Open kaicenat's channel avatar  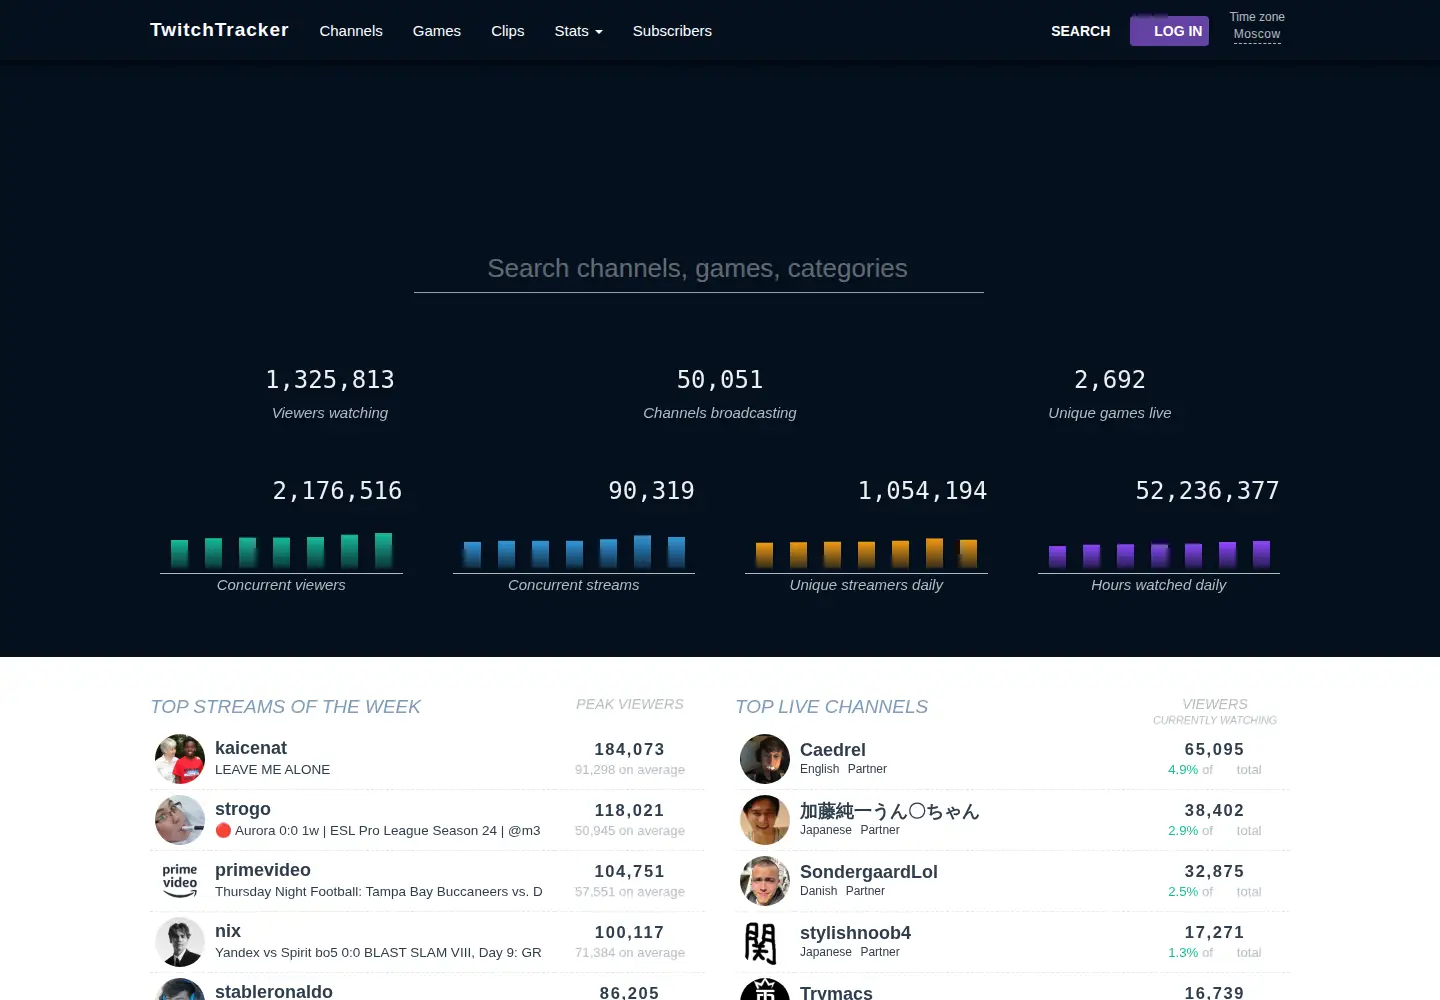pos(180,759)
